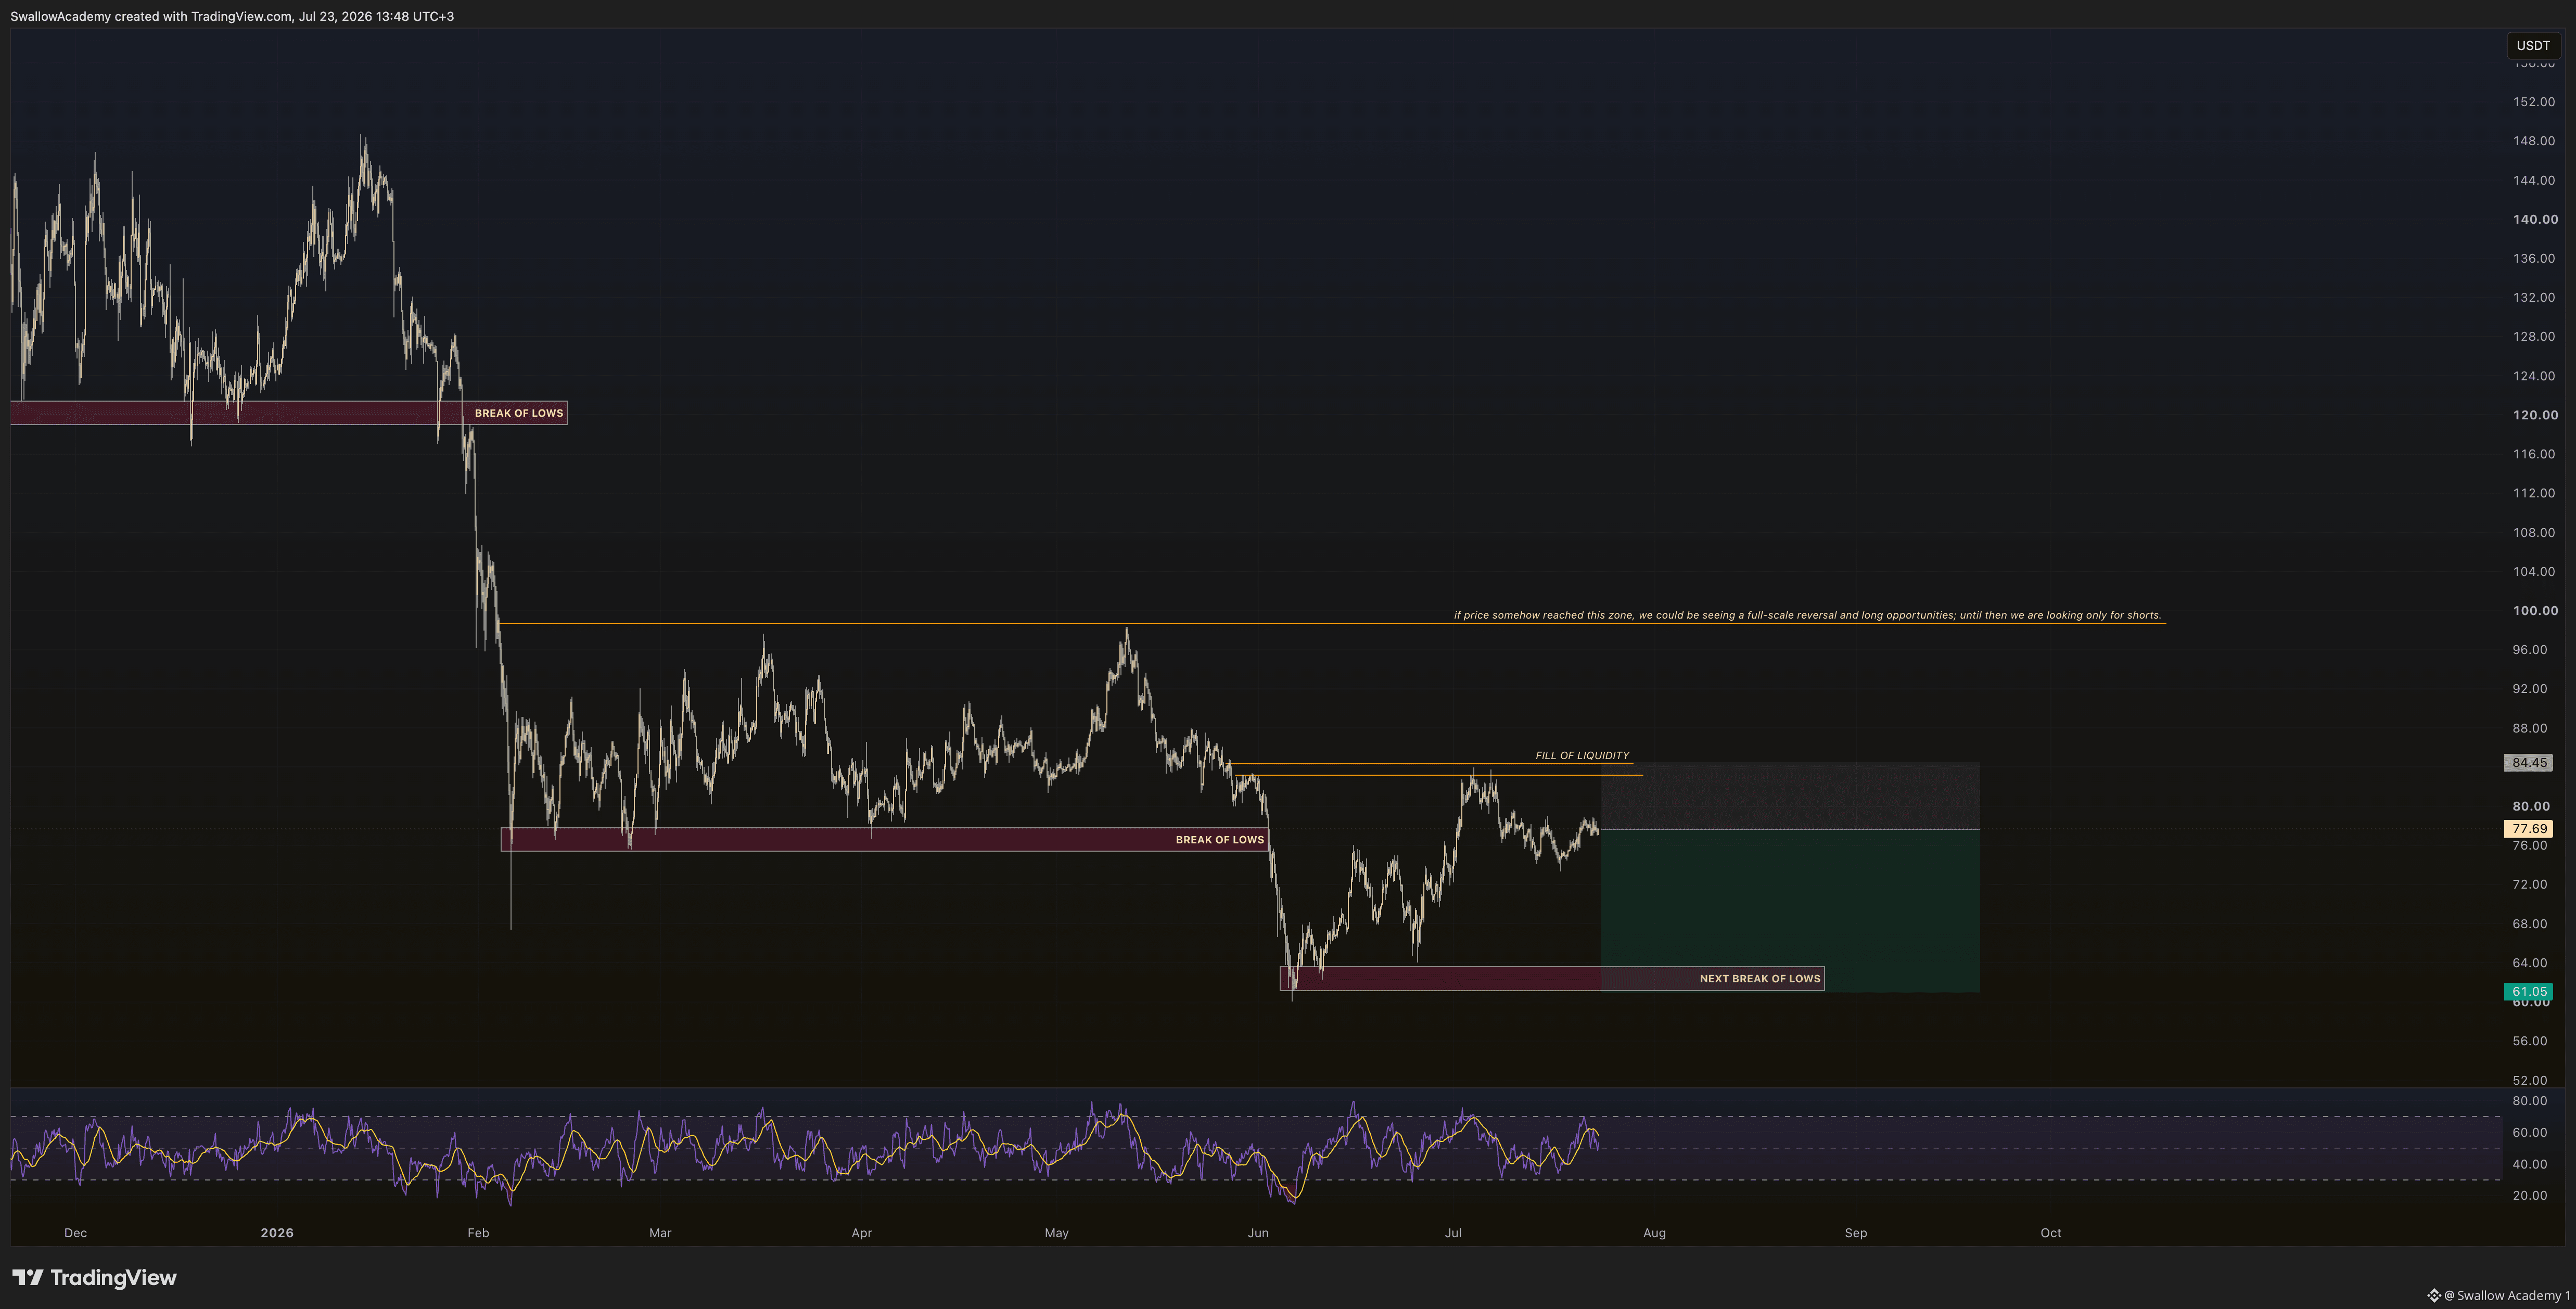Select the grey short-position stop zone

1790,796
